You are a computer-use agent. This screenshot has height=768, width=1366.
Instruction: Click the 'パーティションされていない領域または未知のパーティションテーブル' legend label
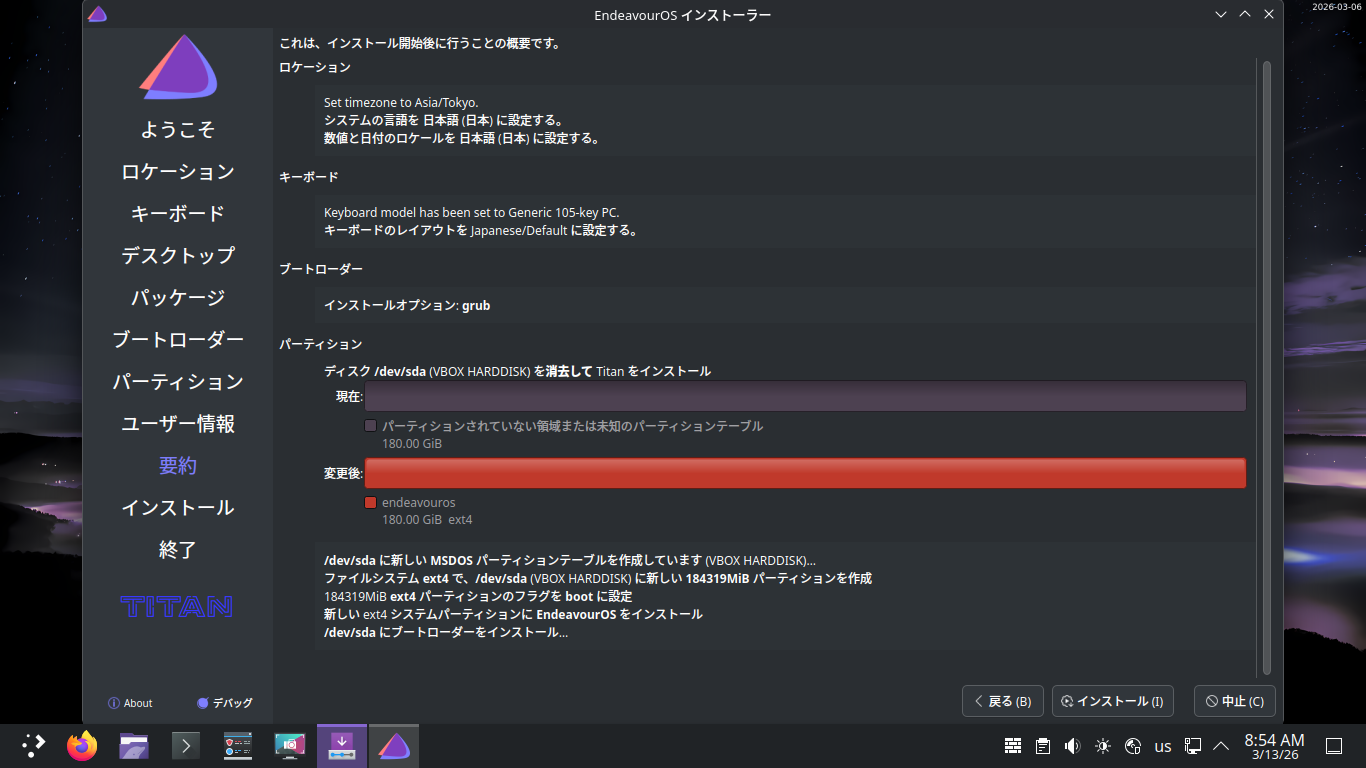[572, 426]
